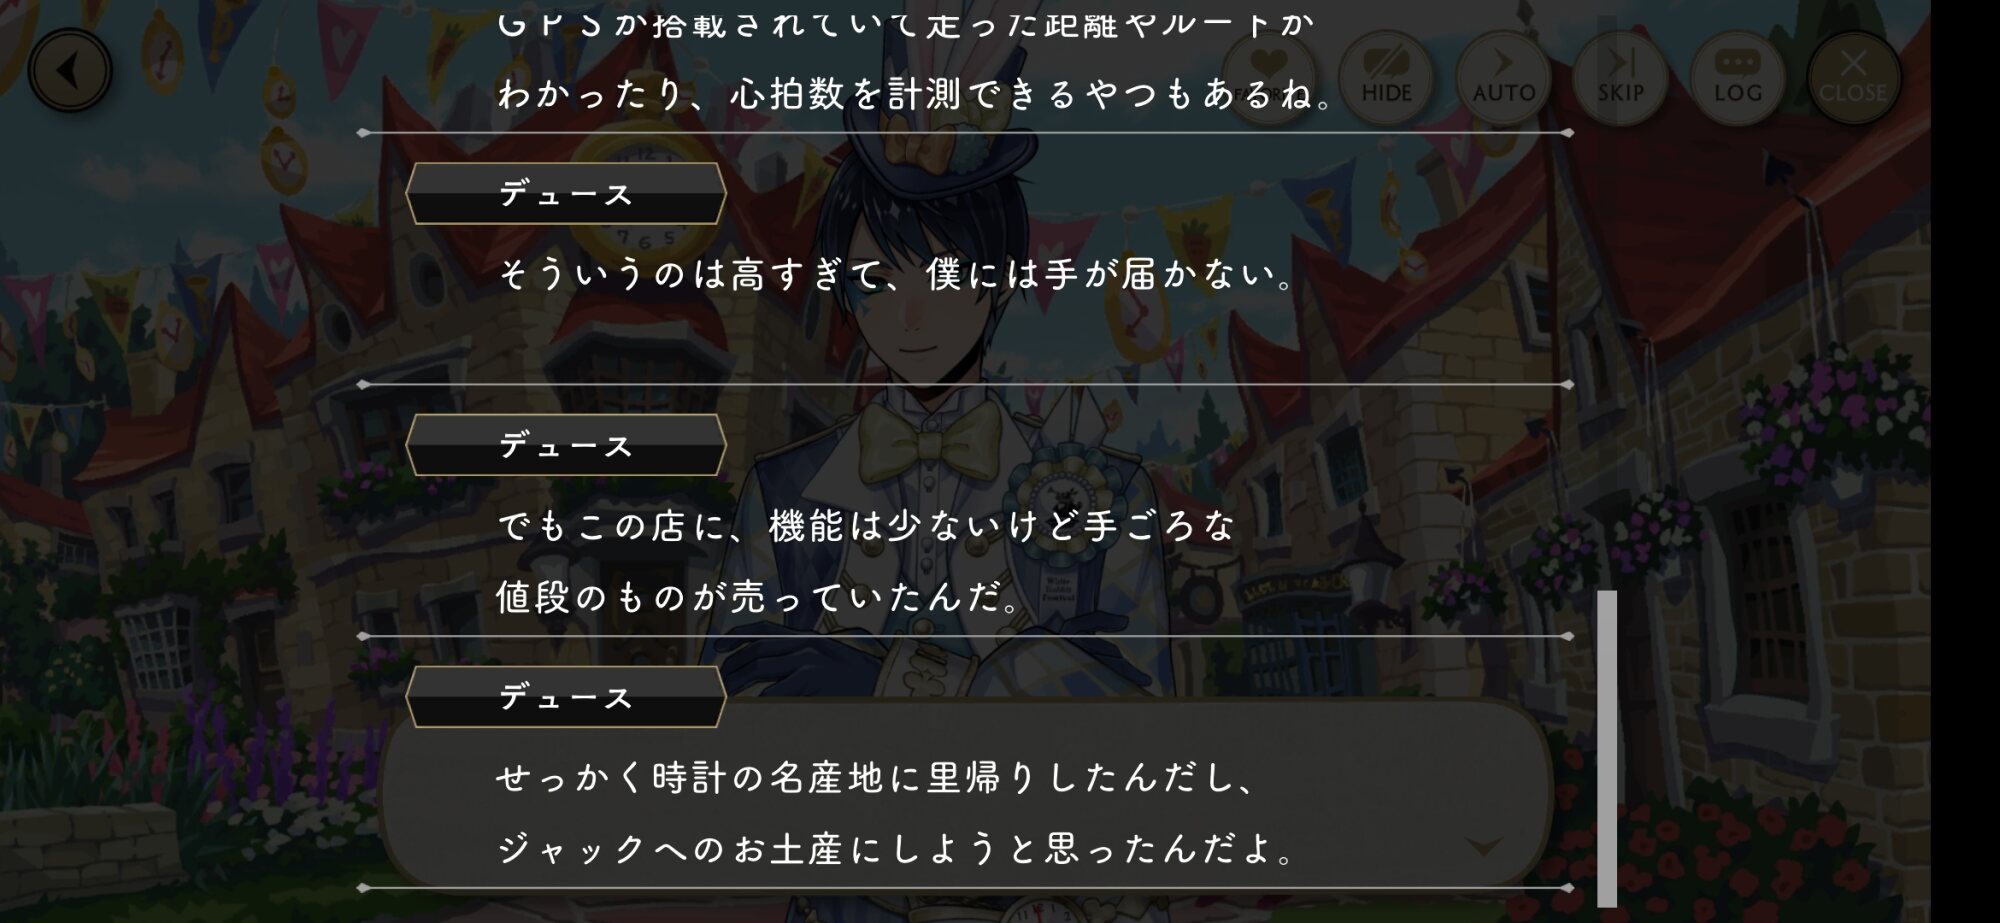Viewport: 2000px width, 923px height.
Task: Click the scrollbar track above the thumb
Action: (x=1607, y=300)
